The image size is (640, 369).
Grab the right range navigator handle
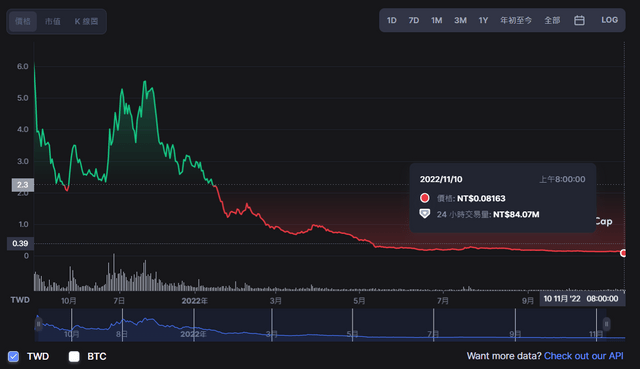pyautogui.click(x=607, y=324)
